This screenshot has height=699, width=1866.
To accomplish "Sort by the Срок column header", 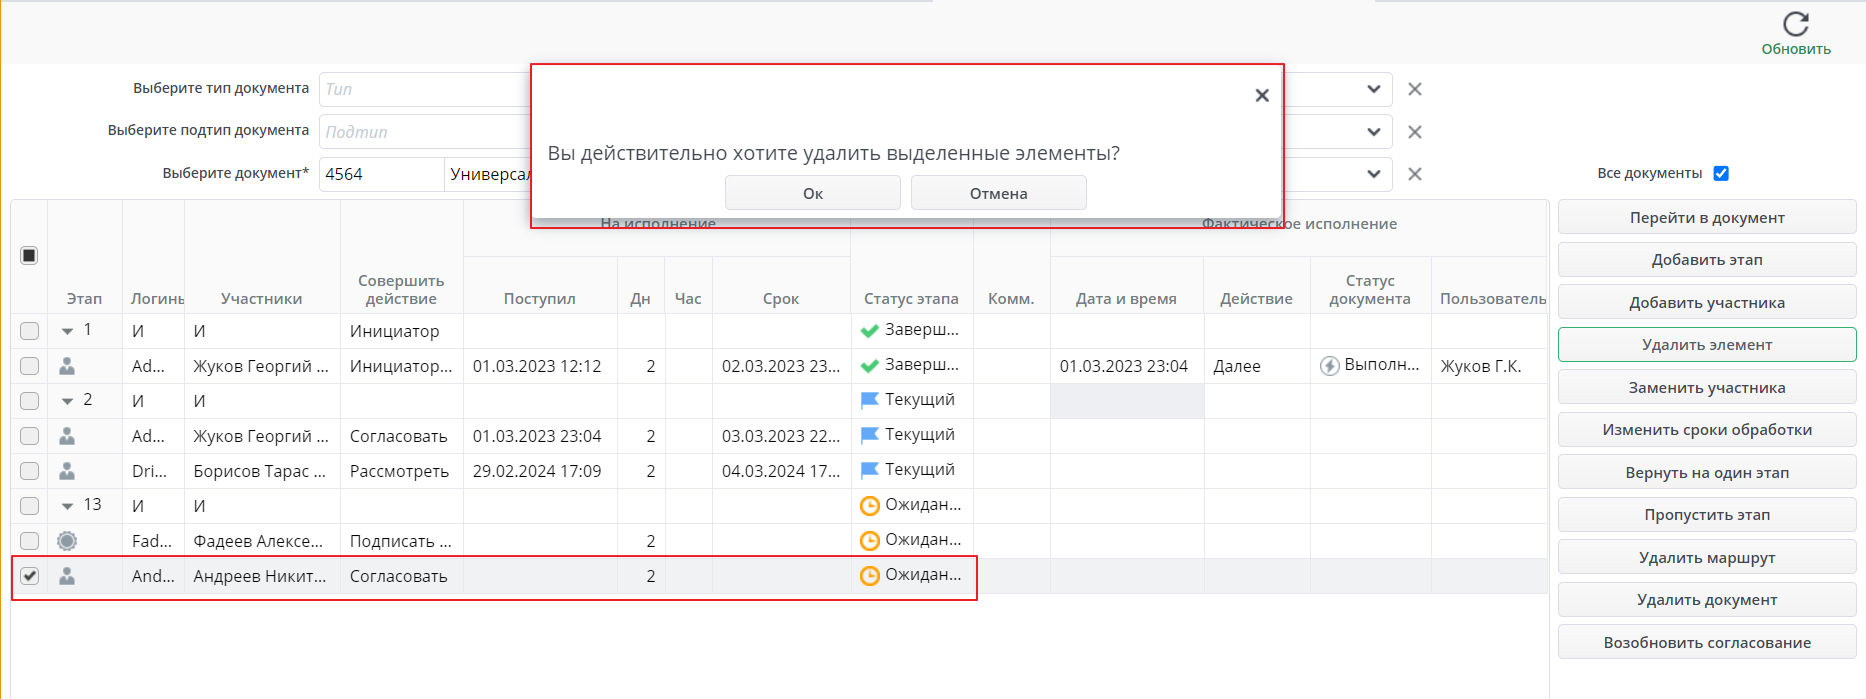I will [x=780, y=299].
